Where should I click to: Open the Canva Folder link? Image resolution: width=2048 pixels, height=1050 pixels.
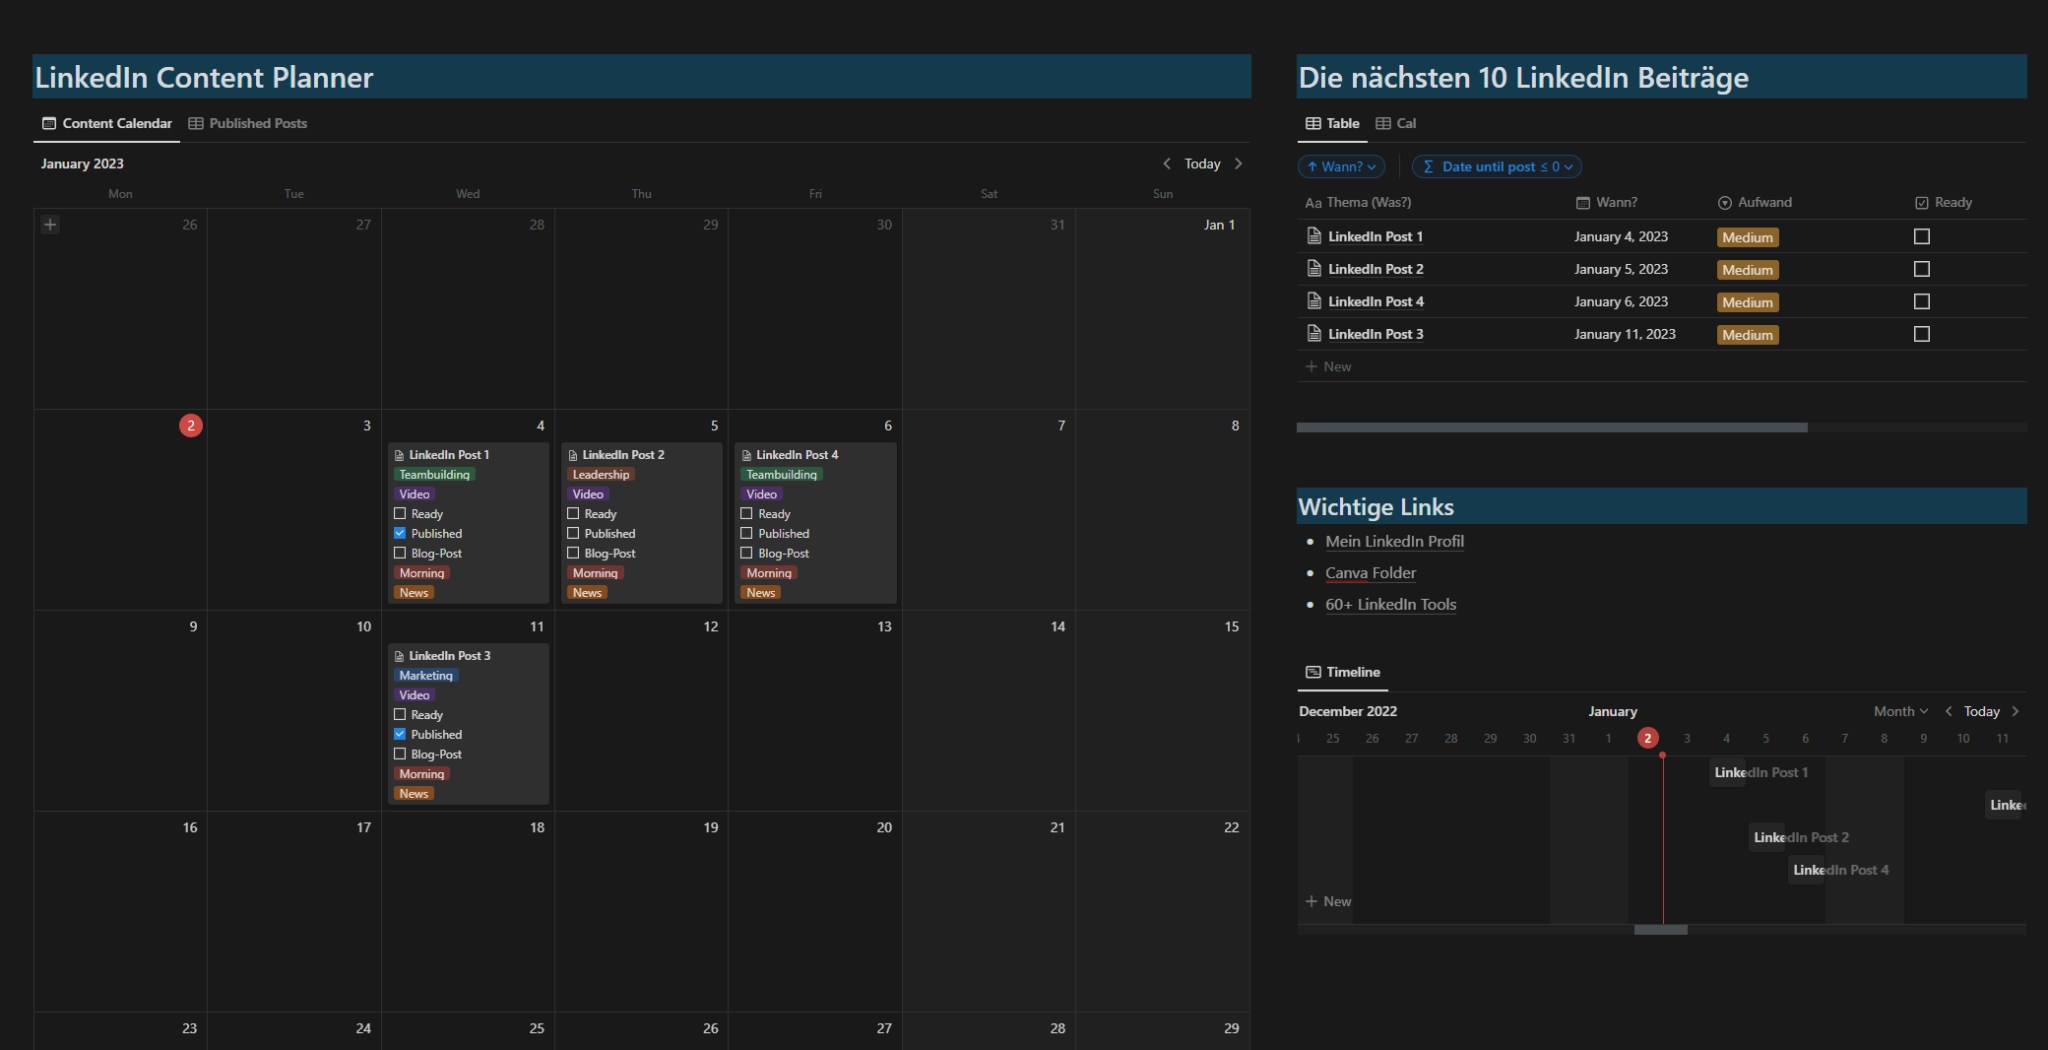[x=1370, y=572]
